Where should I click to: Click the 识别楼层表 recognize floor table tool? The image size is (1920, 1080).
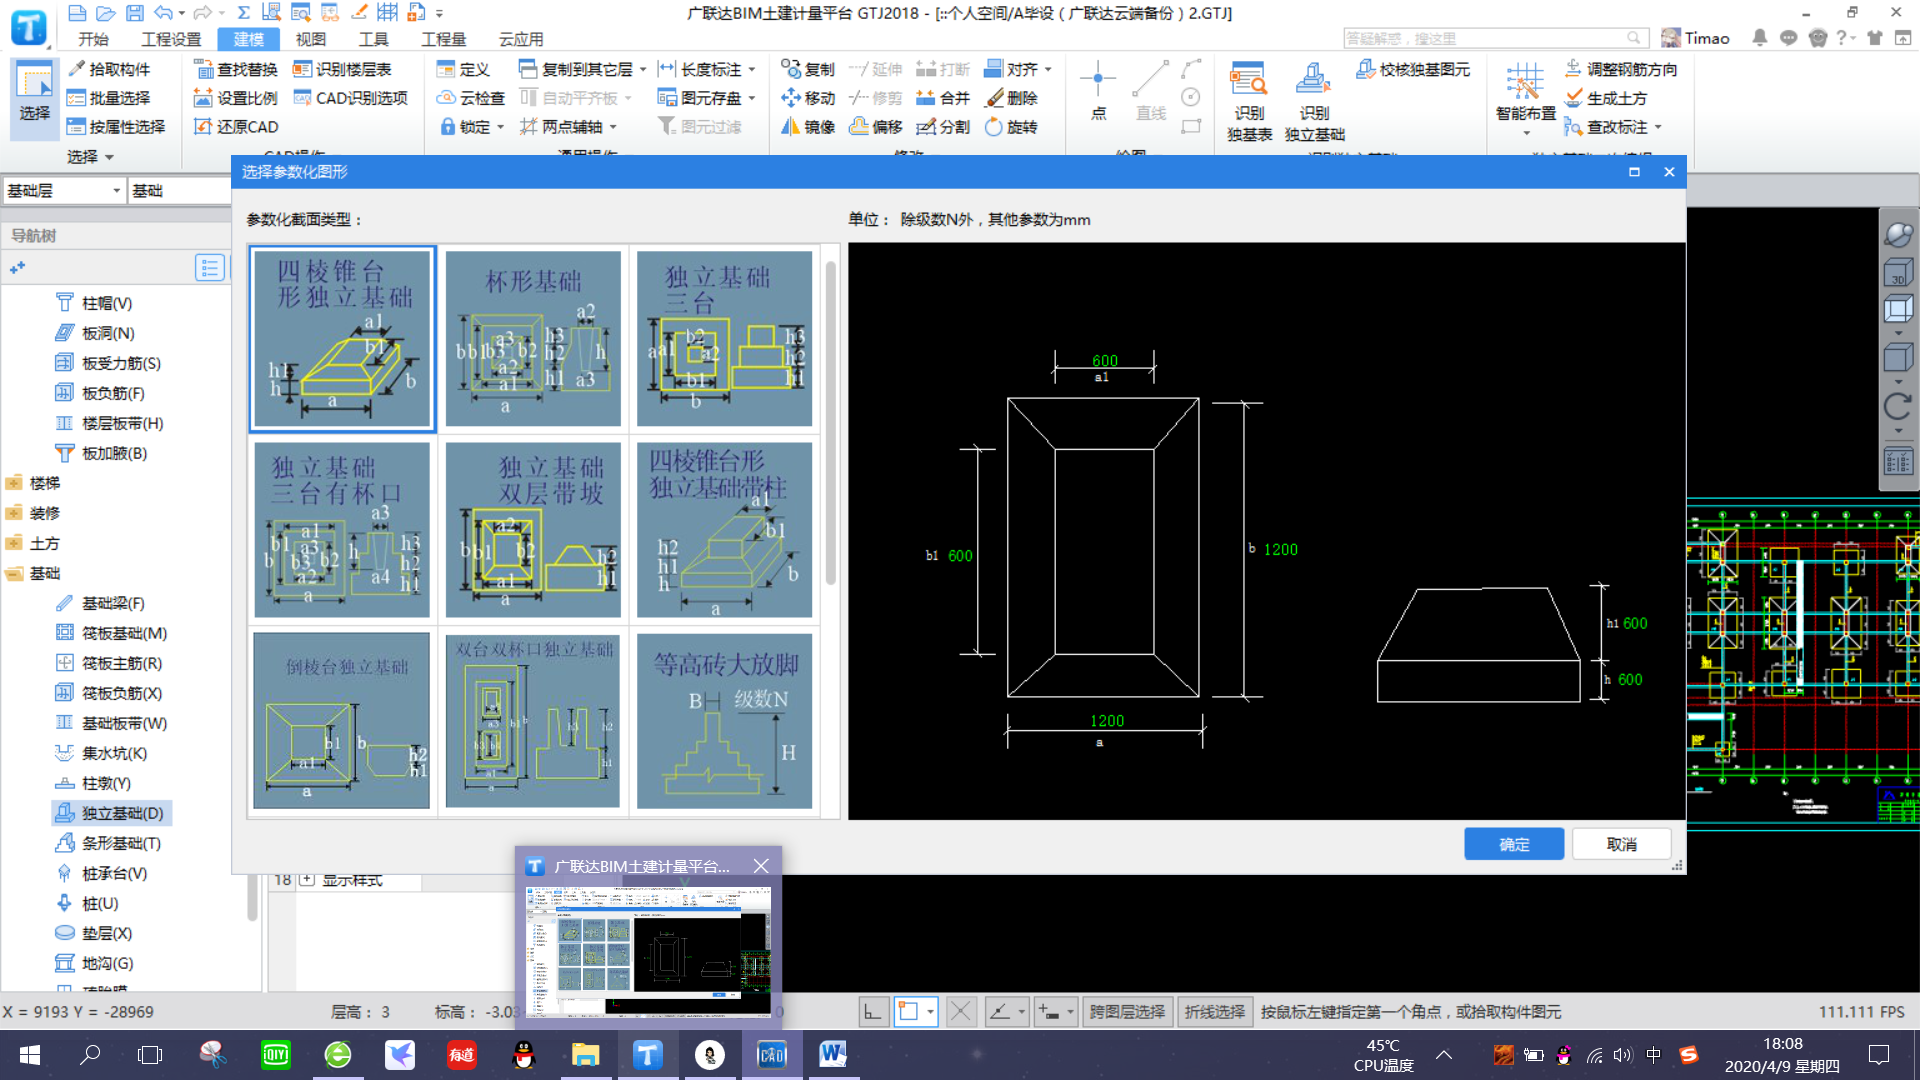342,69
